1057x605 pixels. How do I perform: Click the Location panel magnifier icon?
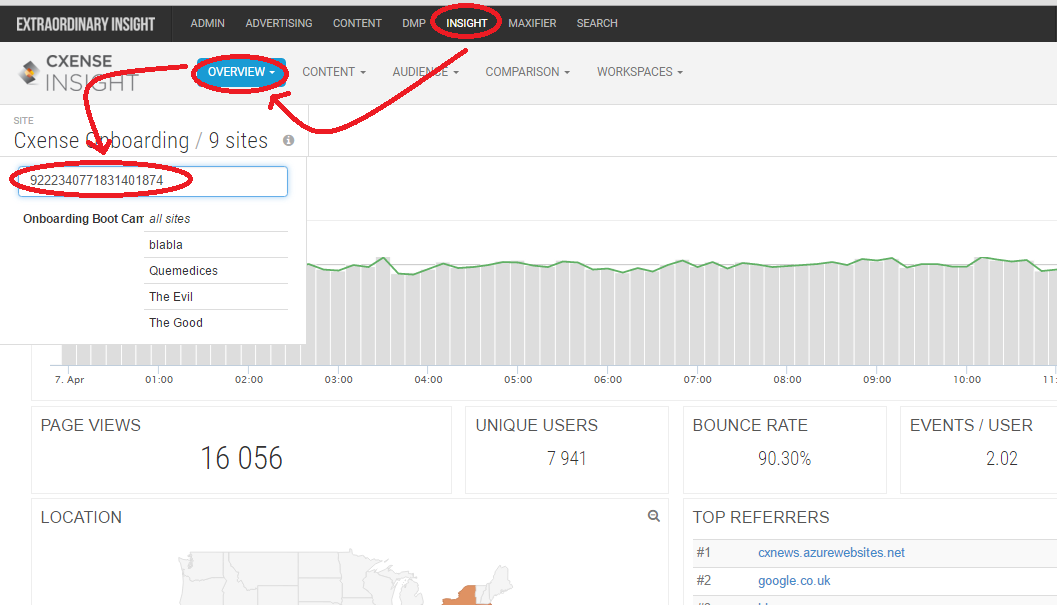pyautogui.click(x=653, y=516)
